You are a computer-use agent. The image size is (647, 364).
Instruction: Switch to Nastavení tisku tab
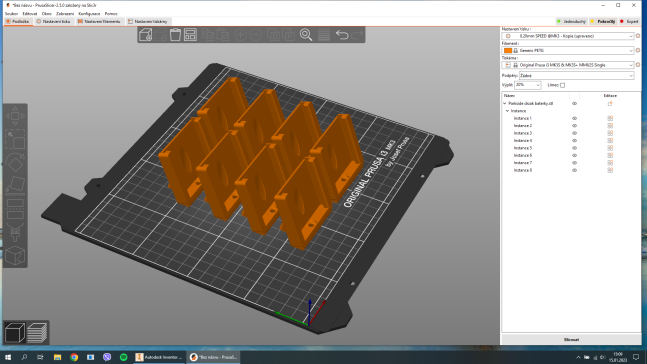pos(54,21)
